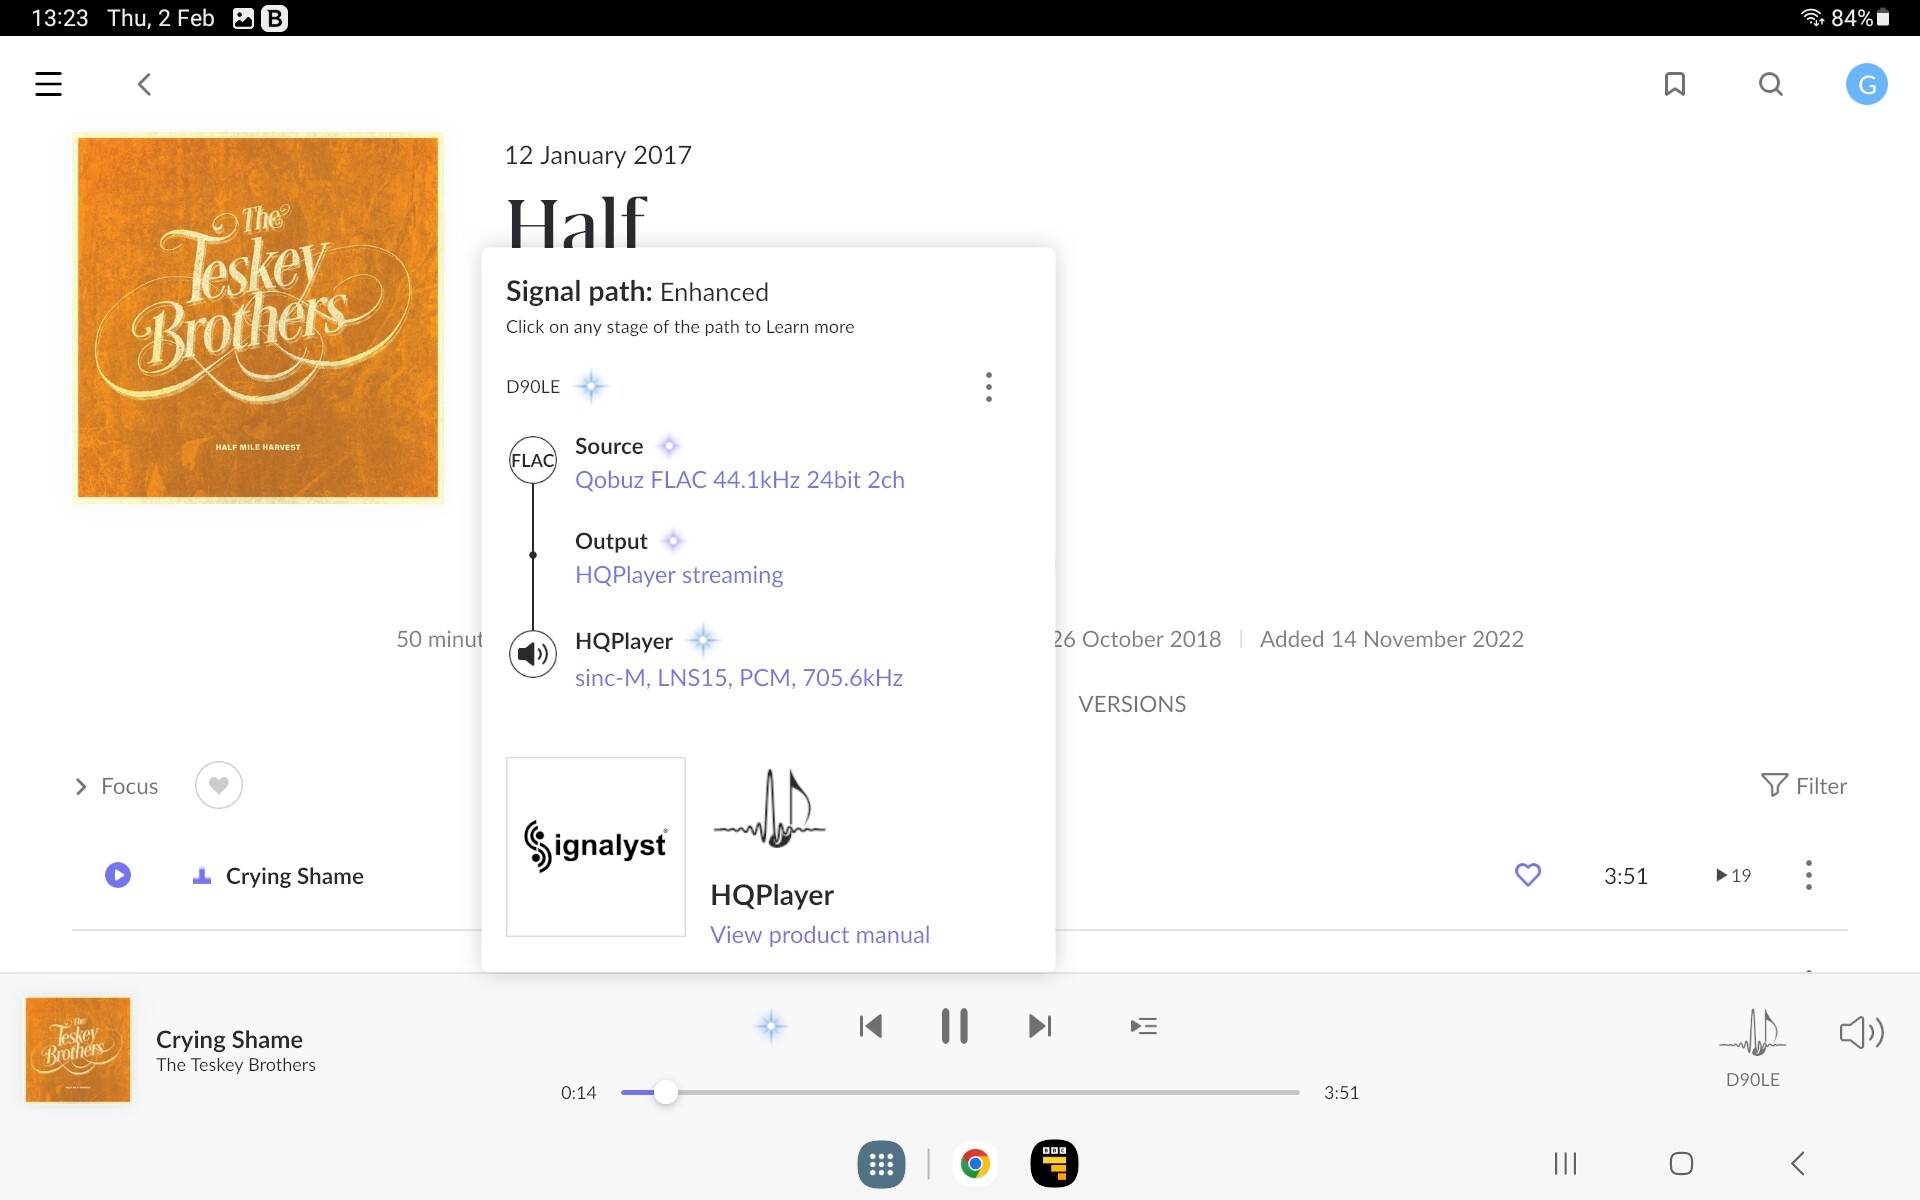Open the G profile avatar
1920x1200 pixels.
tap(1866, 84)
